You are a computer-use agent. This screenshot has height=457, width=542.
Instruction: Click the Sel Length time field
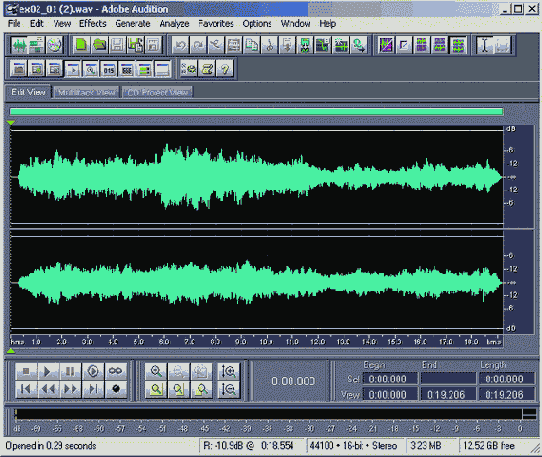click(x=506, y=379)
